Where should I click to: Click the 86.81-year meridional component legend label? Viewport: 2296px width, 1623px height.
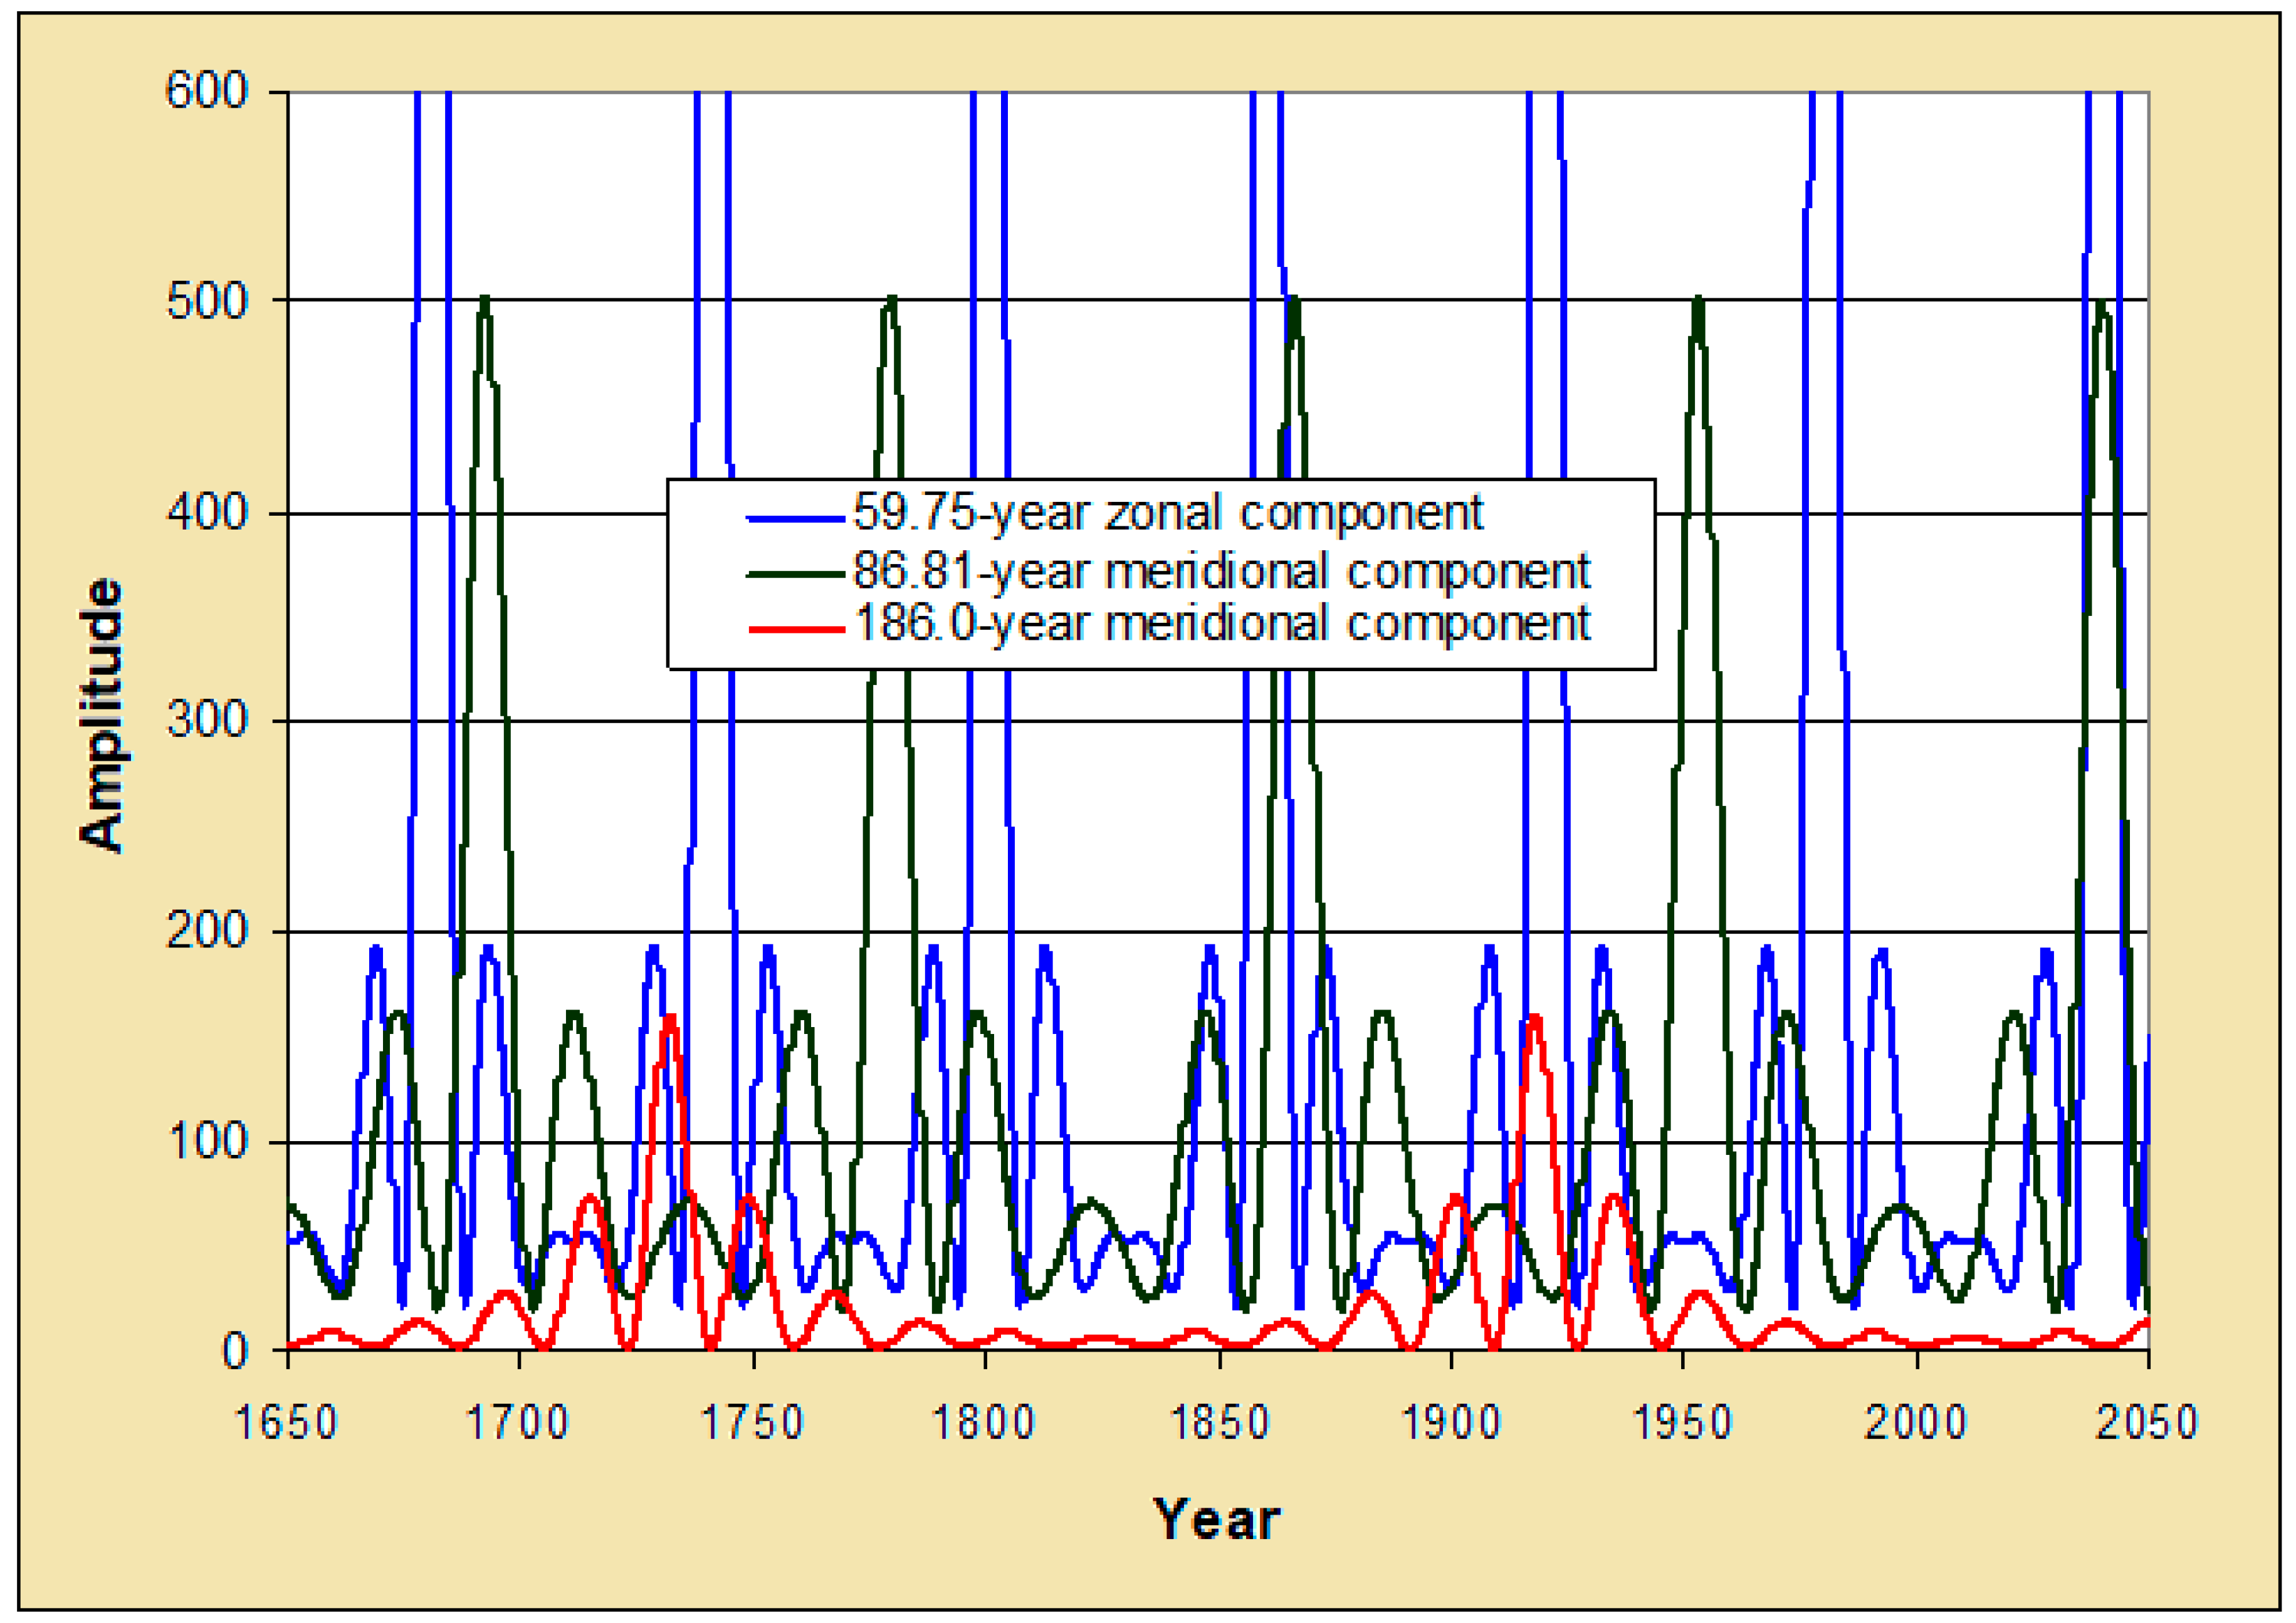pyautogui.click(x=1221, y=572)
